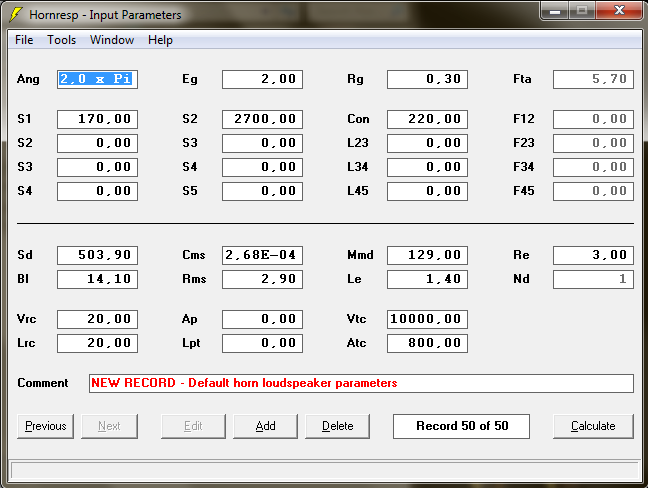Screen dimensions: 648x488
Task: Click the Lpt field
Action: pos(262,343)
